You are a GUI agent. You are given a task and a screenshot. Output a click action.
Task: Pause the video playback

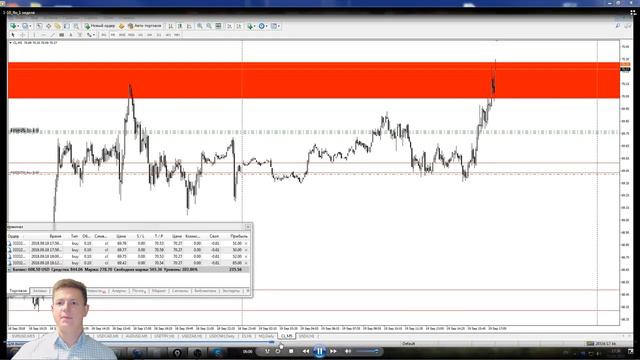pos(319,351)
